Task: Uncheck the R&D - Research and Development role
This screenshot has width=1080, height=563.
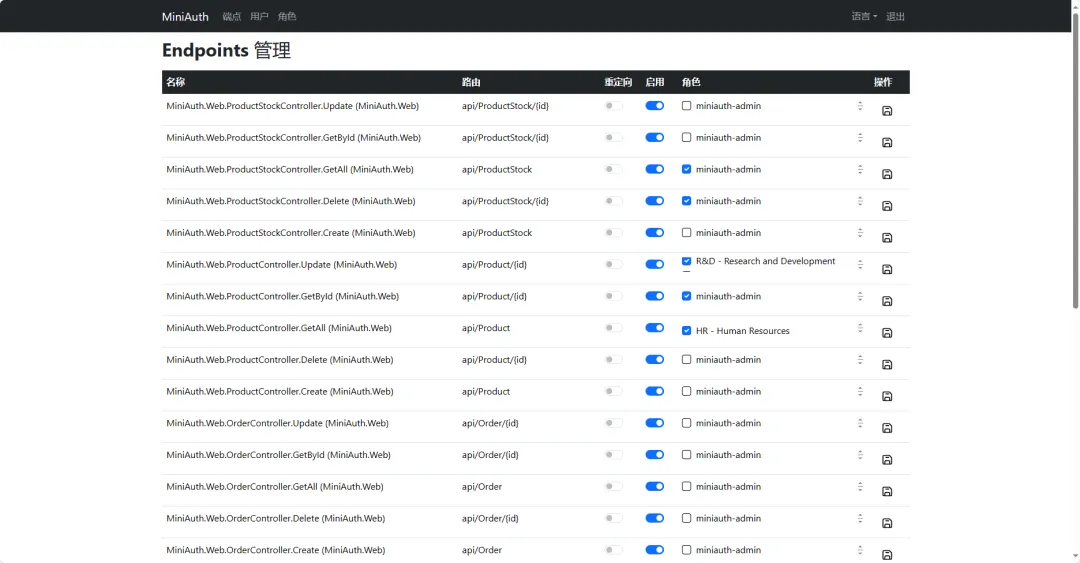Action: pyautogui.click(x=686, y=261)
